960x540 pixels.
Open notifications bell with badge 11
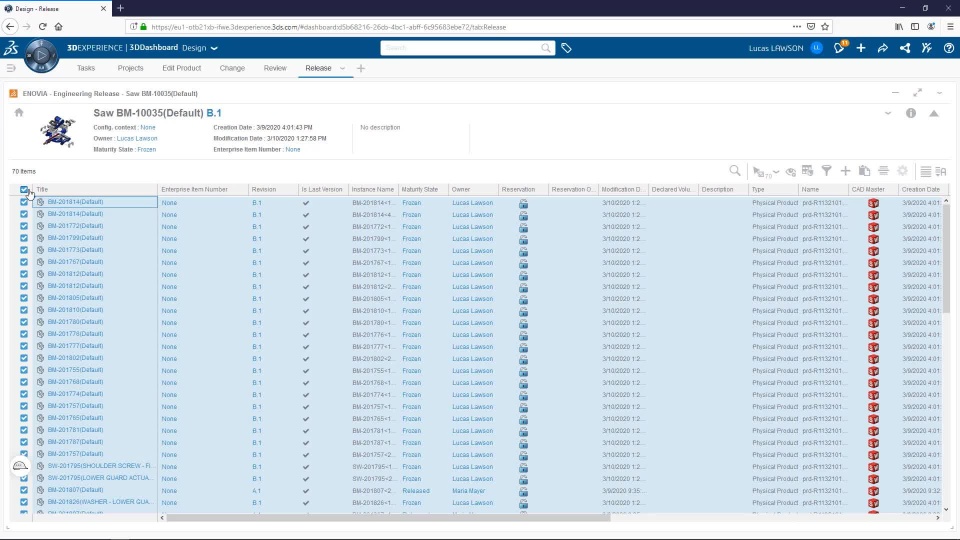pos(839,48)
